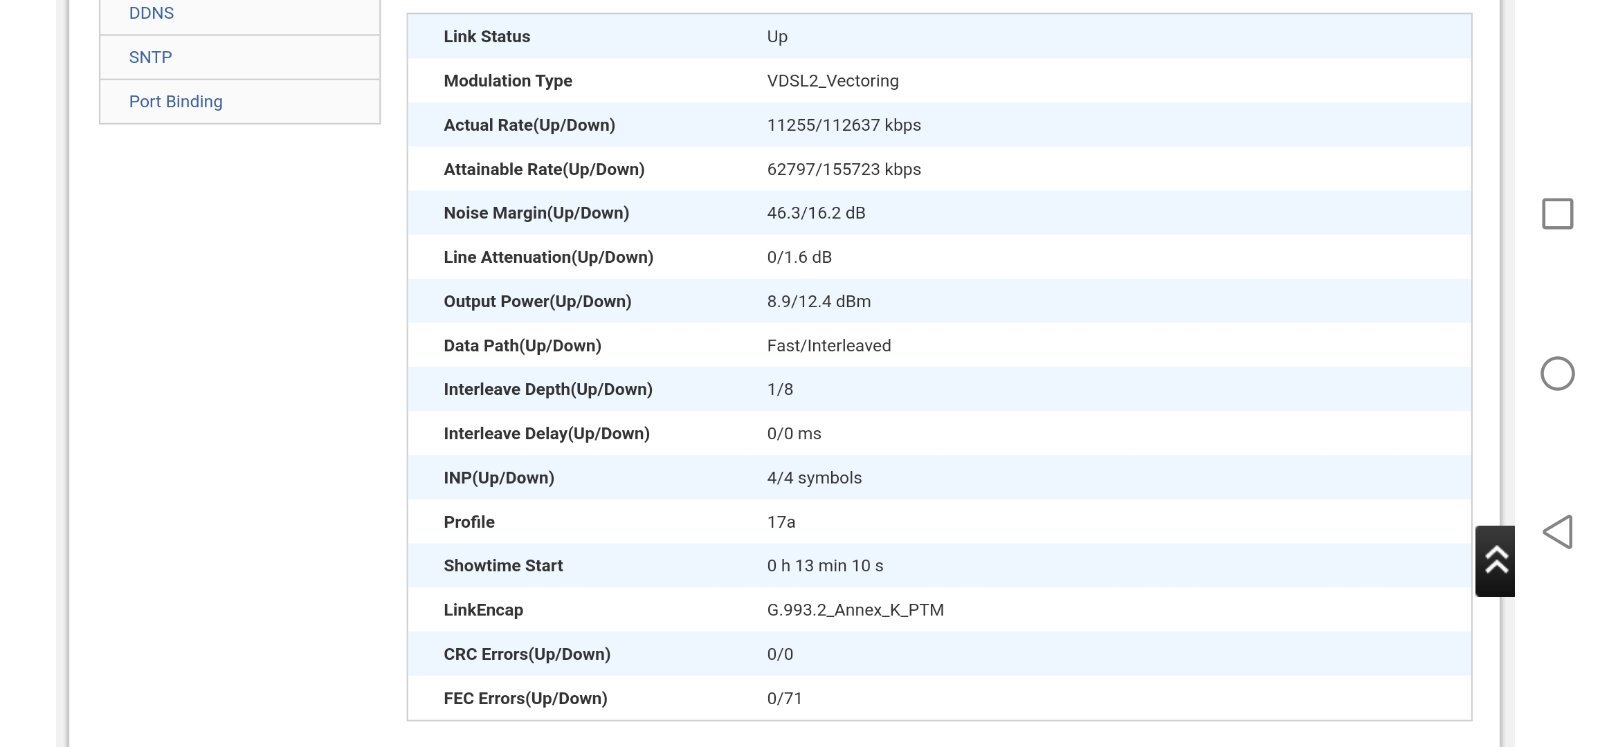Select the Link Status value Up
Viewport: 1600px width, 747px height.
click(777, 37)
